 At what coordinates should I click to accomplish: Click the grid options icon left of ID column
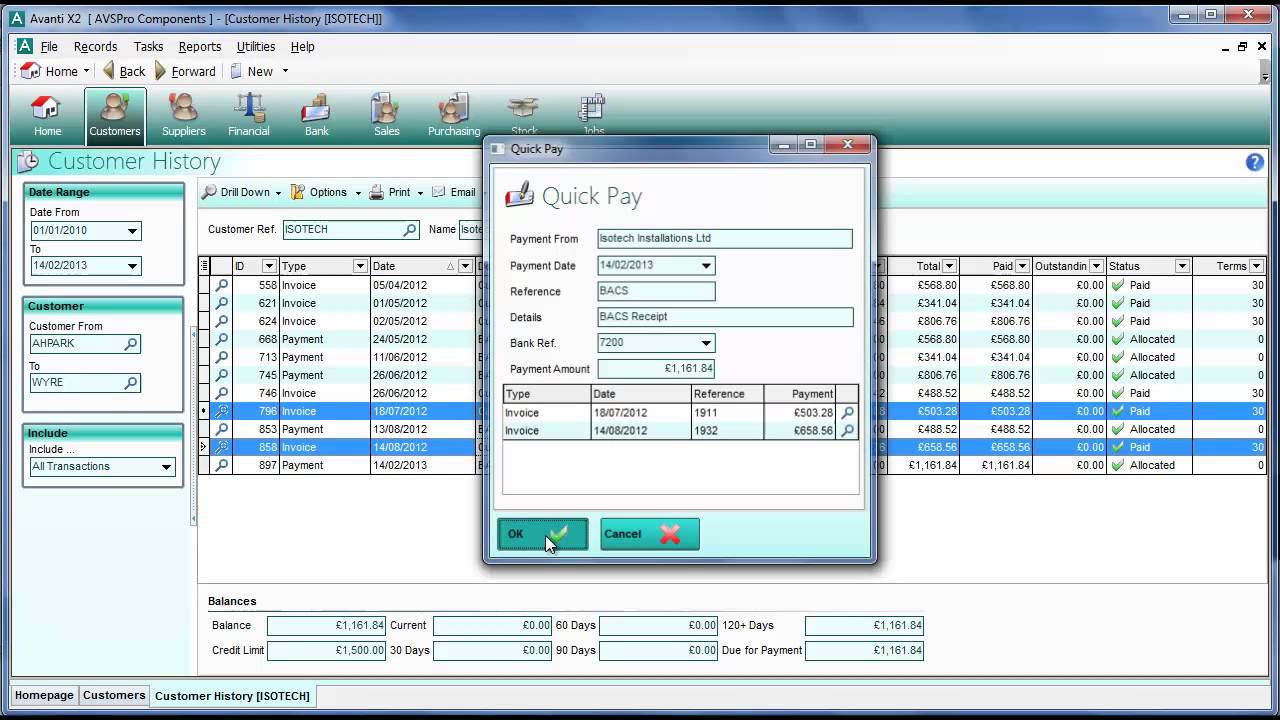[205, 266]
